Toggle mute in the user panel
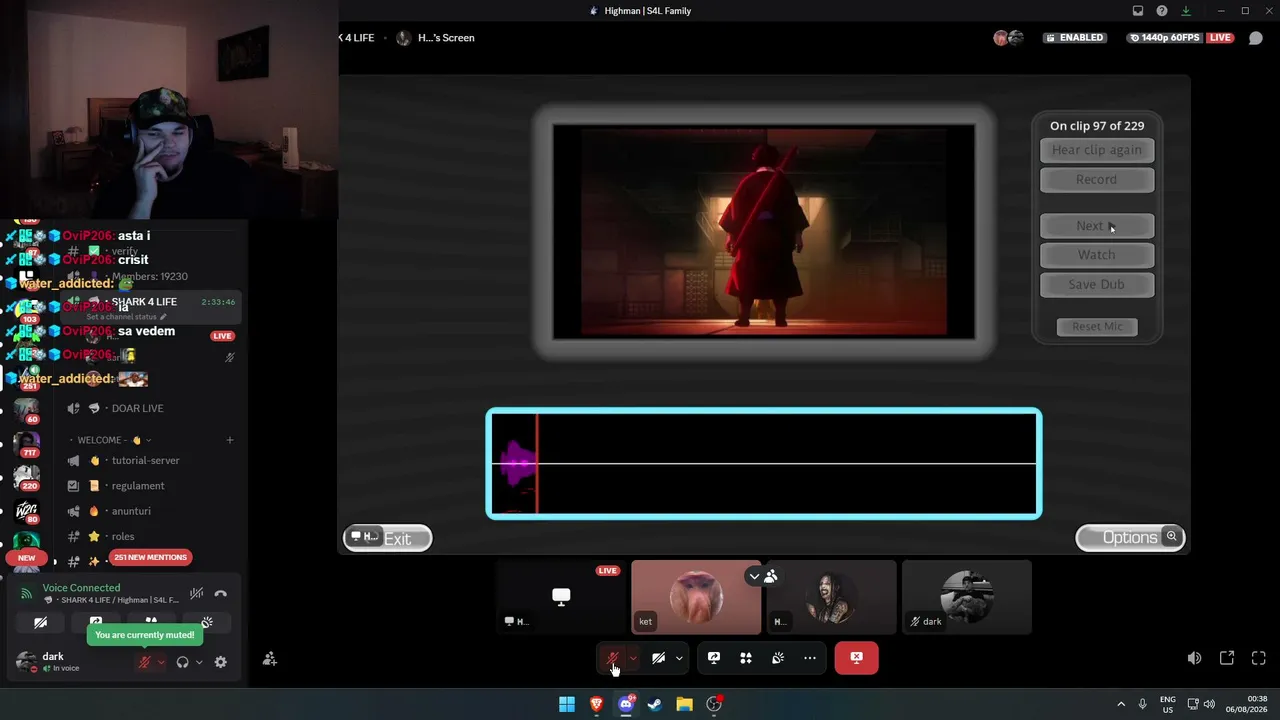The height and width of the screenshot is (720, 1280). (x=144, y=662)
